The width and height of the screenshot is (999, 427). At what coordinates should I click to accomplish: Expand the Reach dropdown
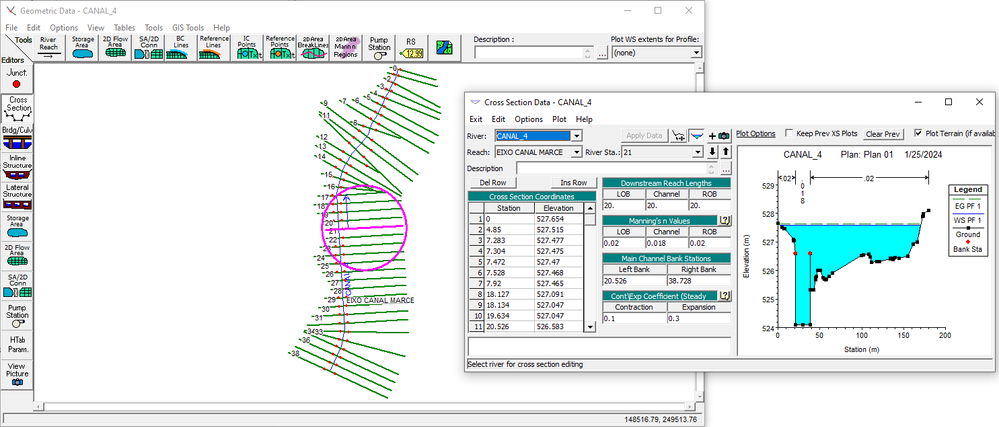[577, 152]
